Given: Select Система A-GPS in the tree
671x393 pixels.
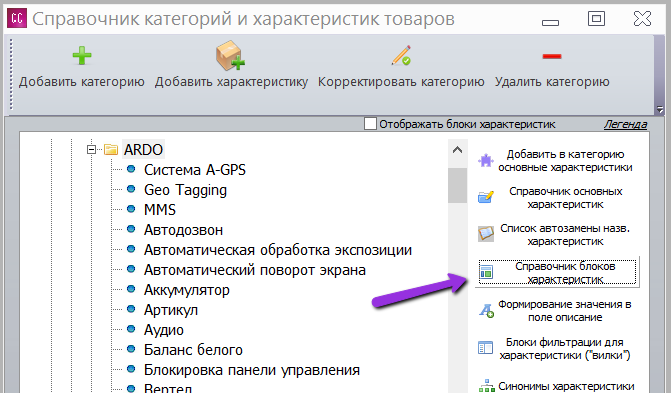Looking at the screenshot, I should point(195,170).
